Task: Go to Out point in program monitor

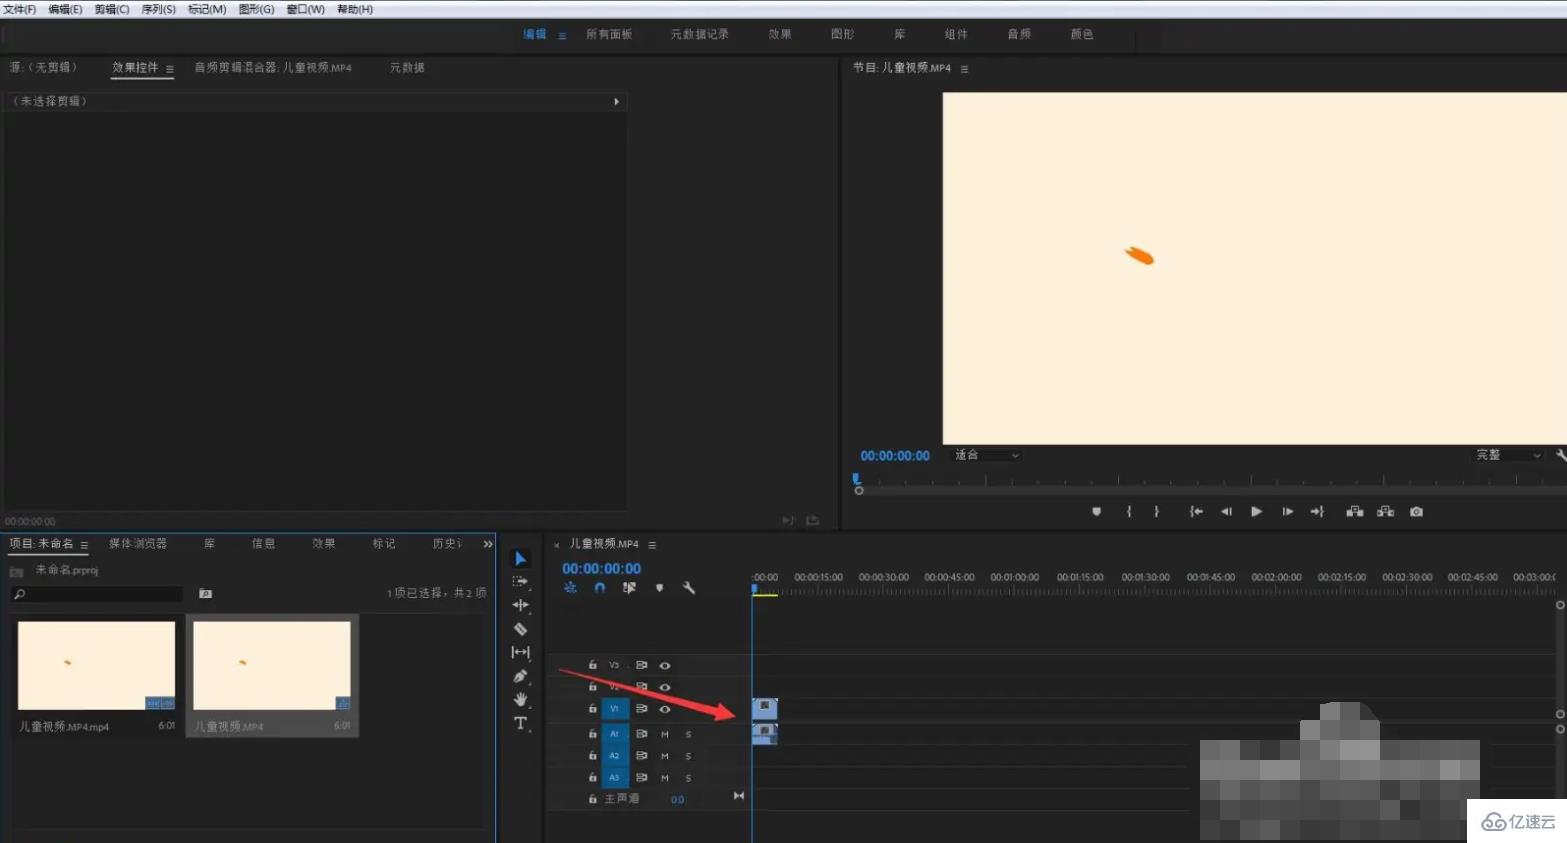Action: pos(1317,511)
